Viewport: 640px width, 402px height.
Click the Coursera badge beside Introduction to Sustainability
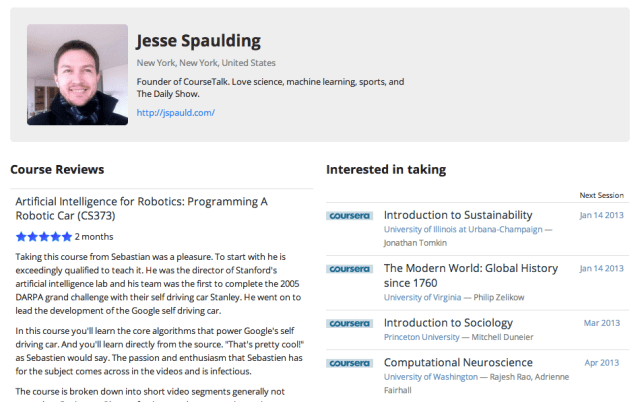pyautogui.click(x=349, y=215)
